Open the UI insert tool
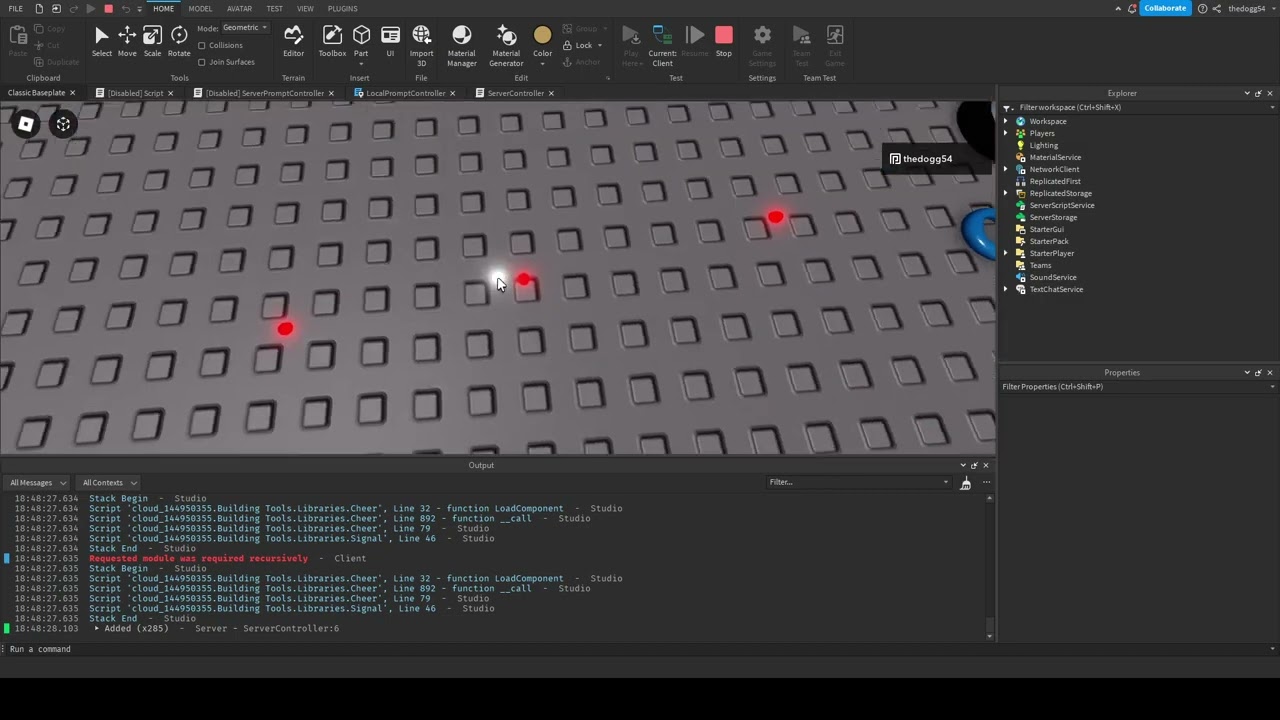 tap(390, 41)
